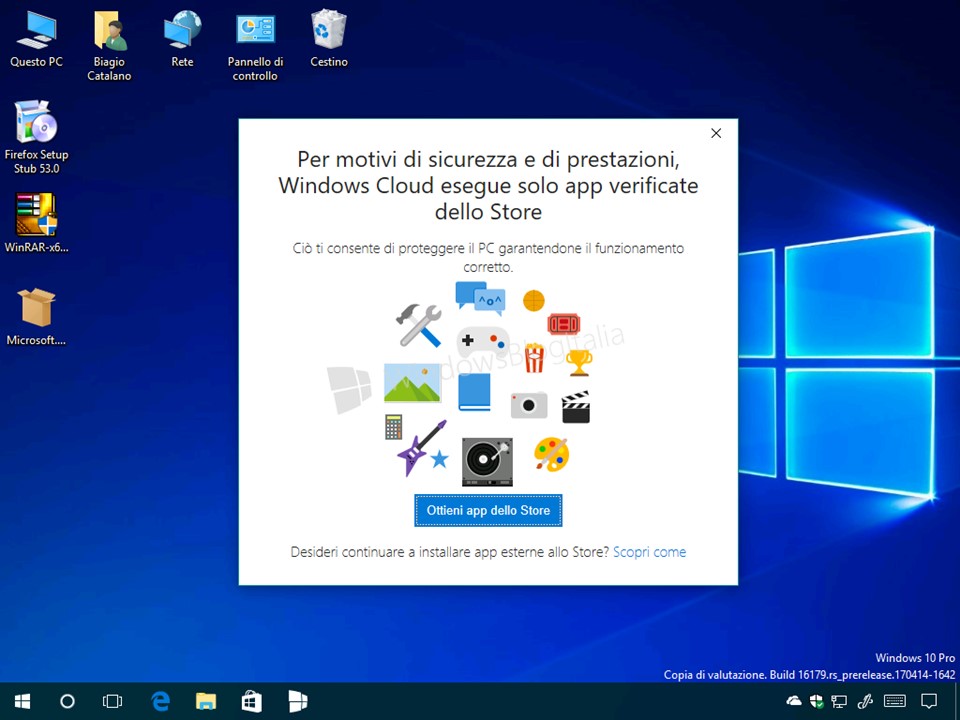Select the Cestino recycle bin icon
960x720 pixels.
[329, 38]
